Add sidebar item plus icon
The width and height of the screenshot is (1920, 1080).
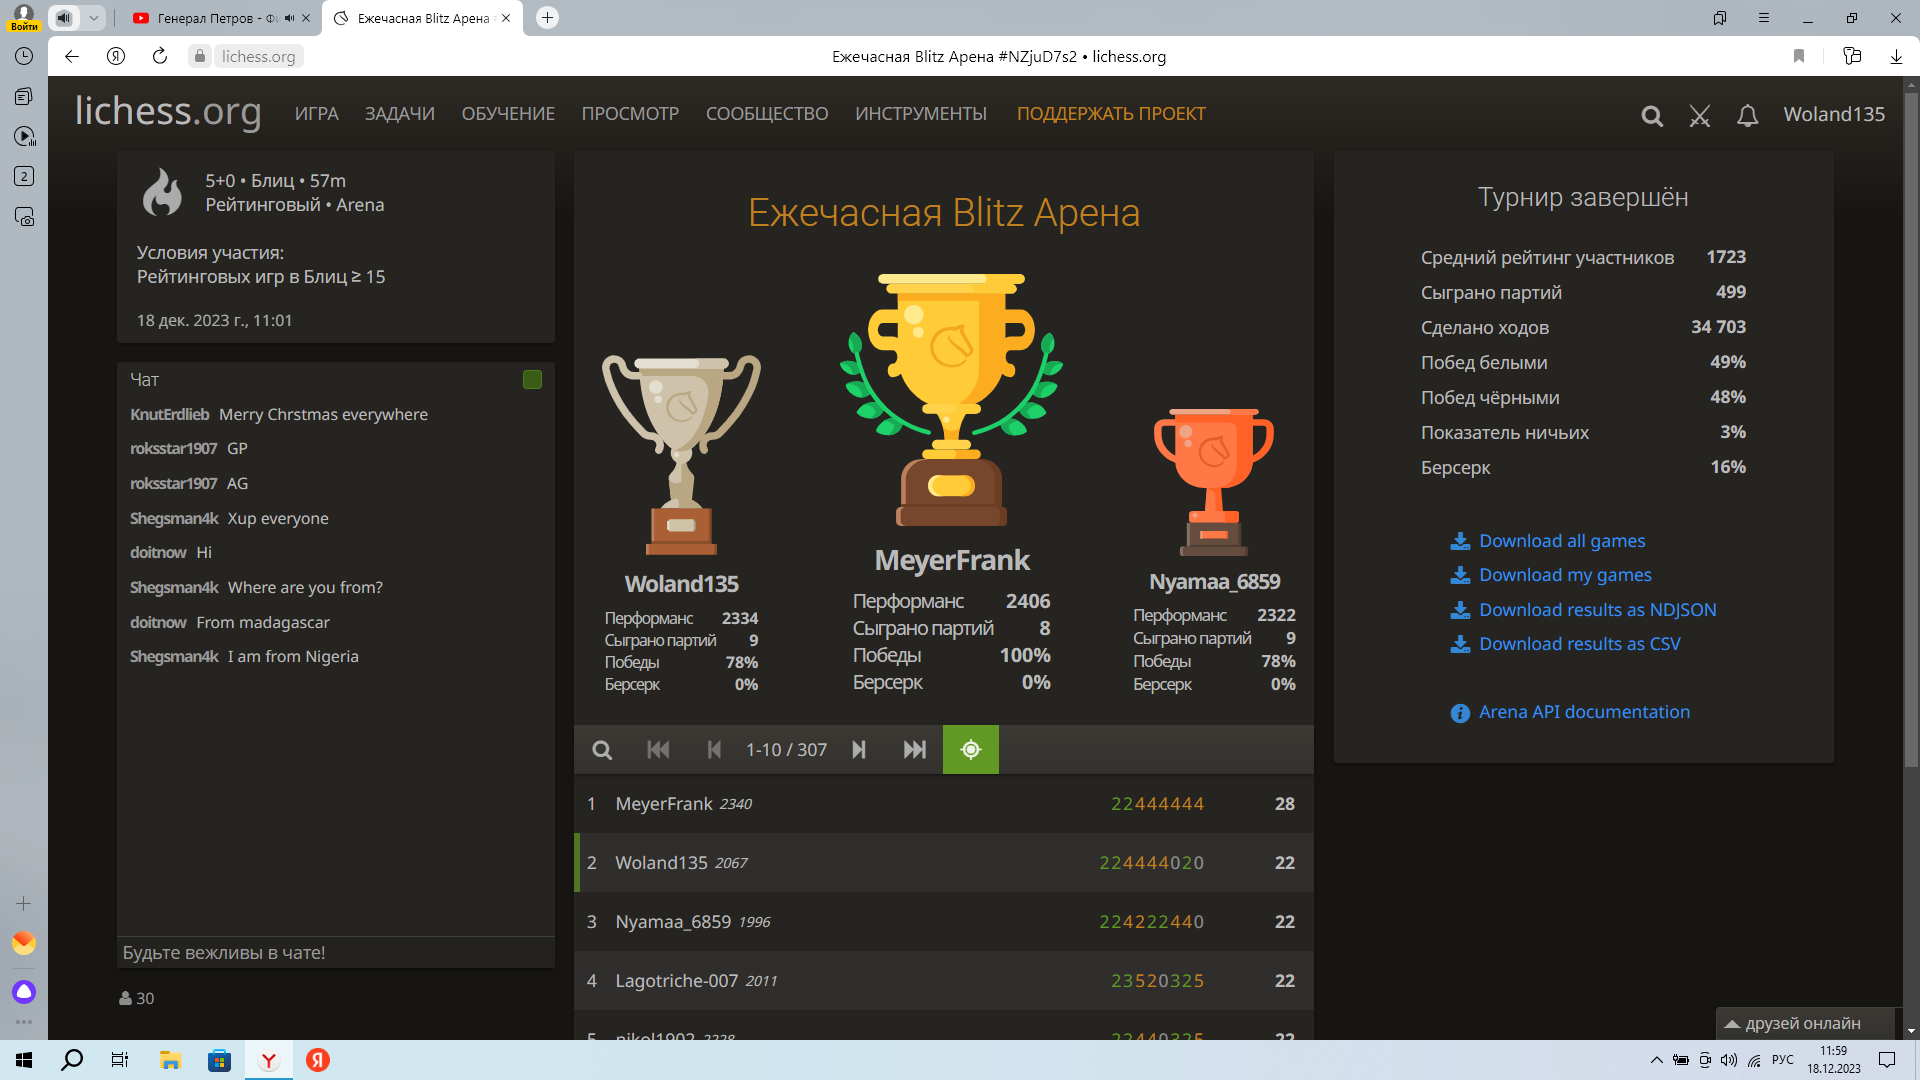24,904
